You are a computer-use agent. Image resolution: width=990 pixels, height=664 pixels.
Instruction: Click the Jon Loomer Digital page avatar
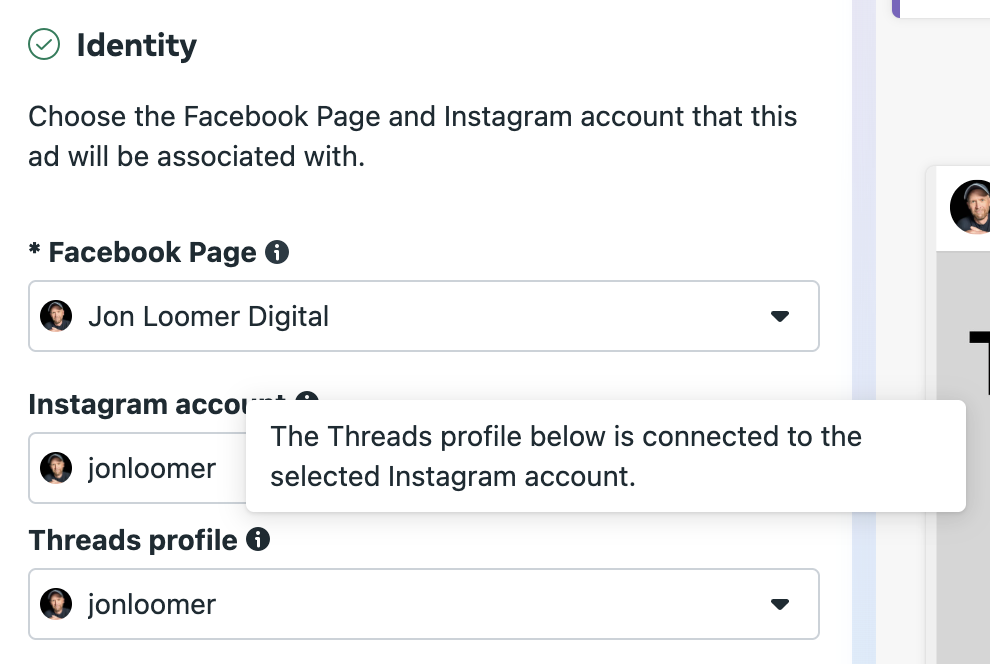click(x=56, y=316)
